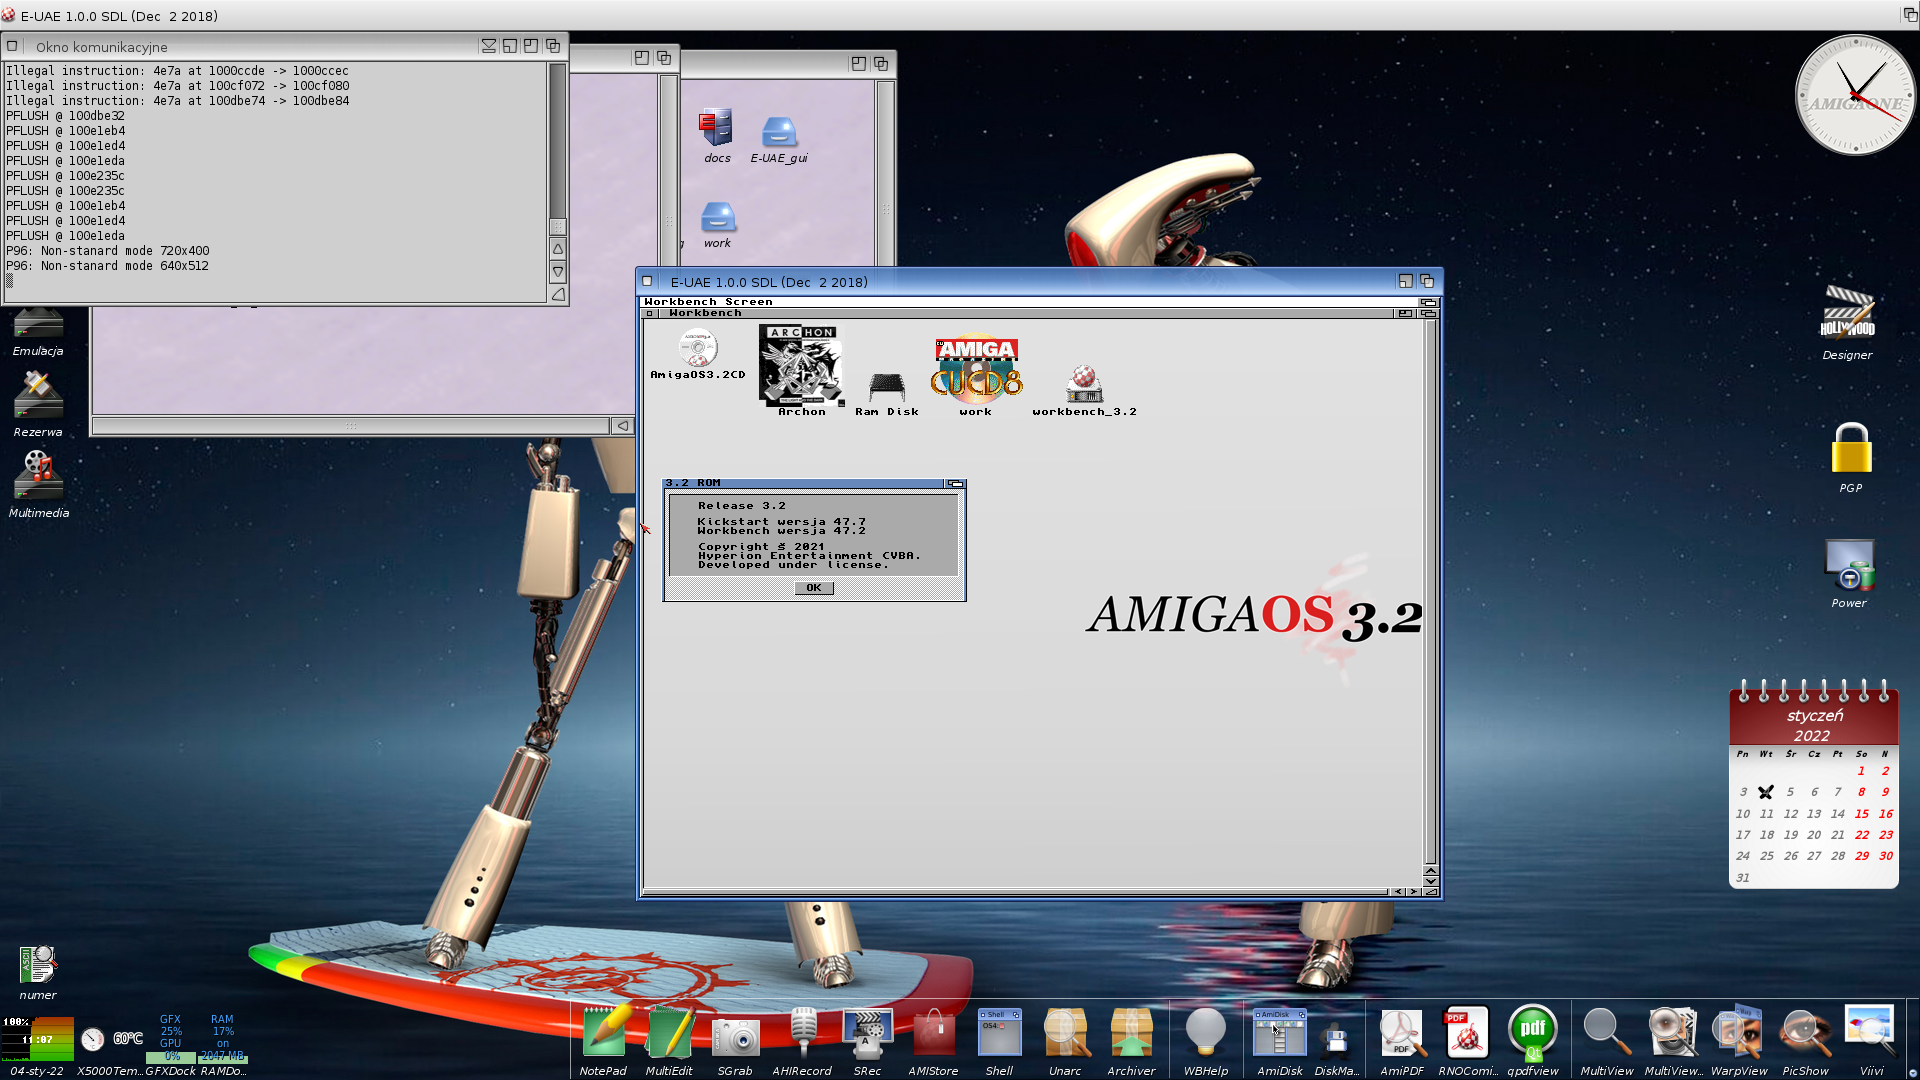1920x1080 pixels.
Task: Open docs drawer in file window
Action: 717,128
